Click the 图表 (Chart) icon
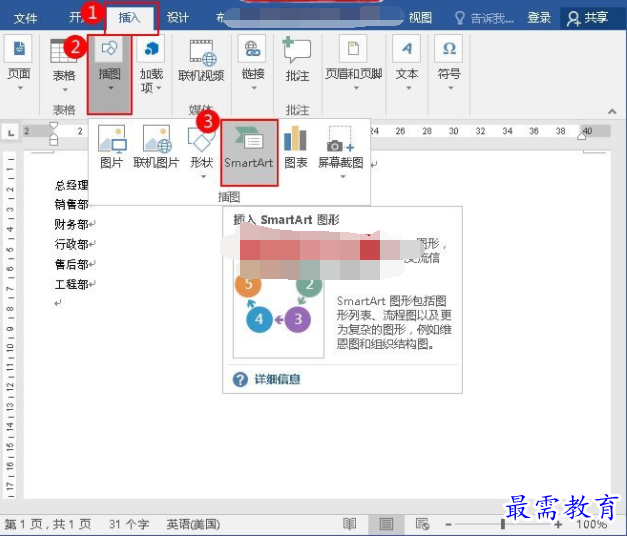The image size is (627, 539). pos(296,147)
